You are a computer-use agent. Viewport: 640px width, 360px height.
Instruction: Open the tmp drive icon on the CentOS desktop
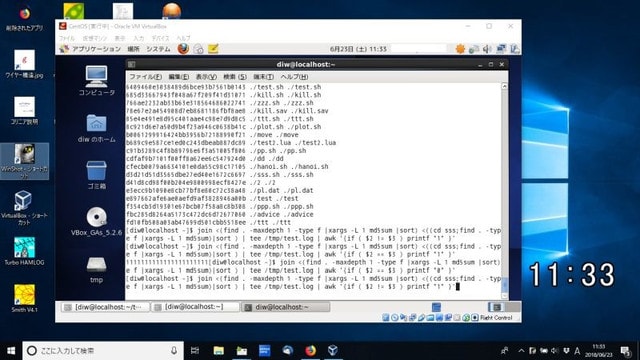point(96,269)
